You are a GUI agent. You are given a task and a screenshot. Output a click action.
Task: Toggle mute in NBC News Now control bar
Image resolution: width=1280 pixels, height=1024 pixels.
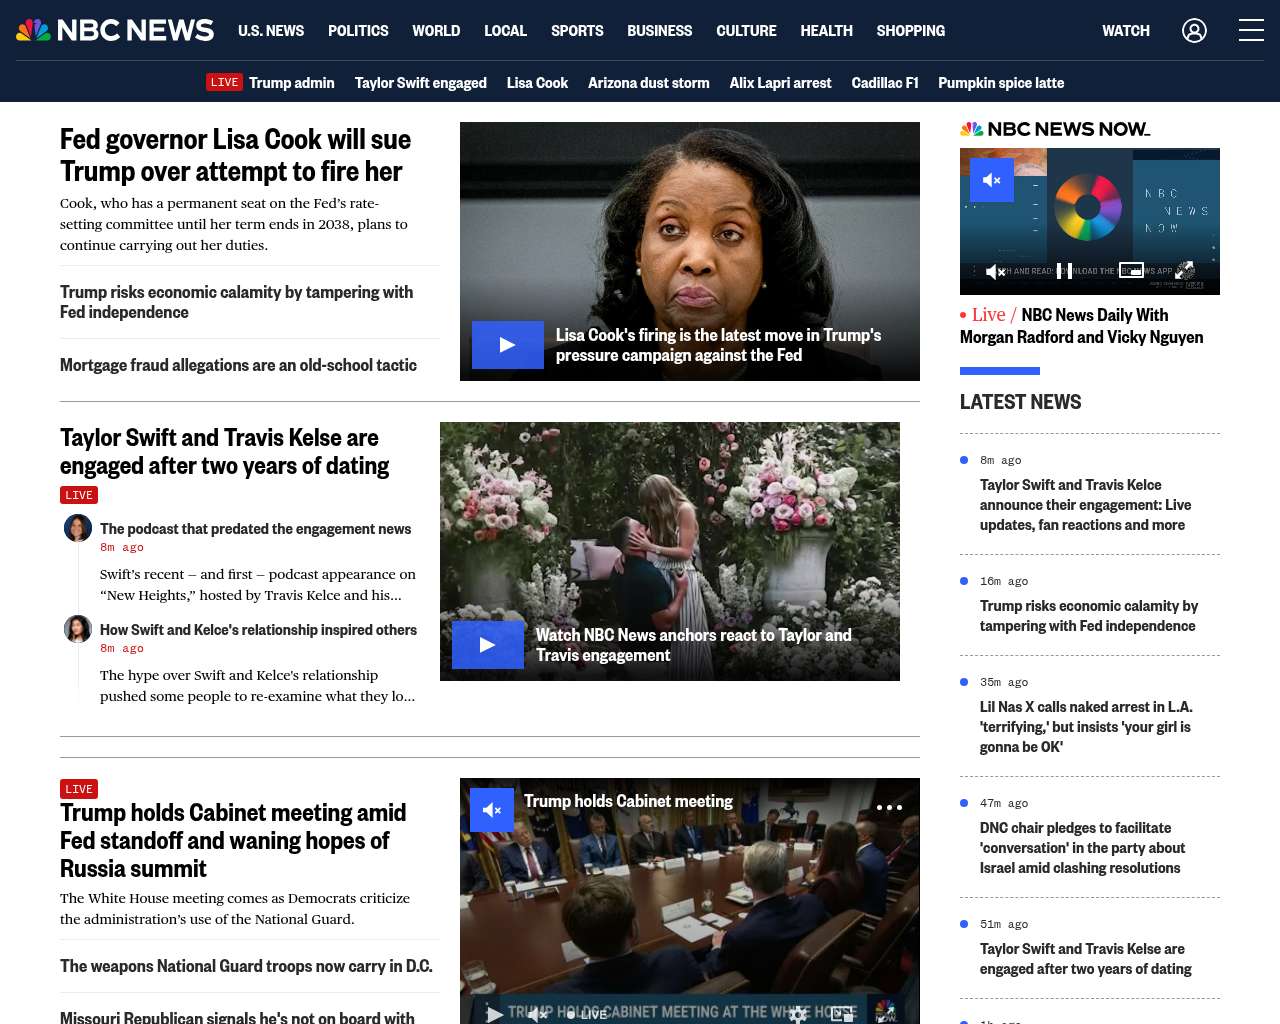pos(995,271)
